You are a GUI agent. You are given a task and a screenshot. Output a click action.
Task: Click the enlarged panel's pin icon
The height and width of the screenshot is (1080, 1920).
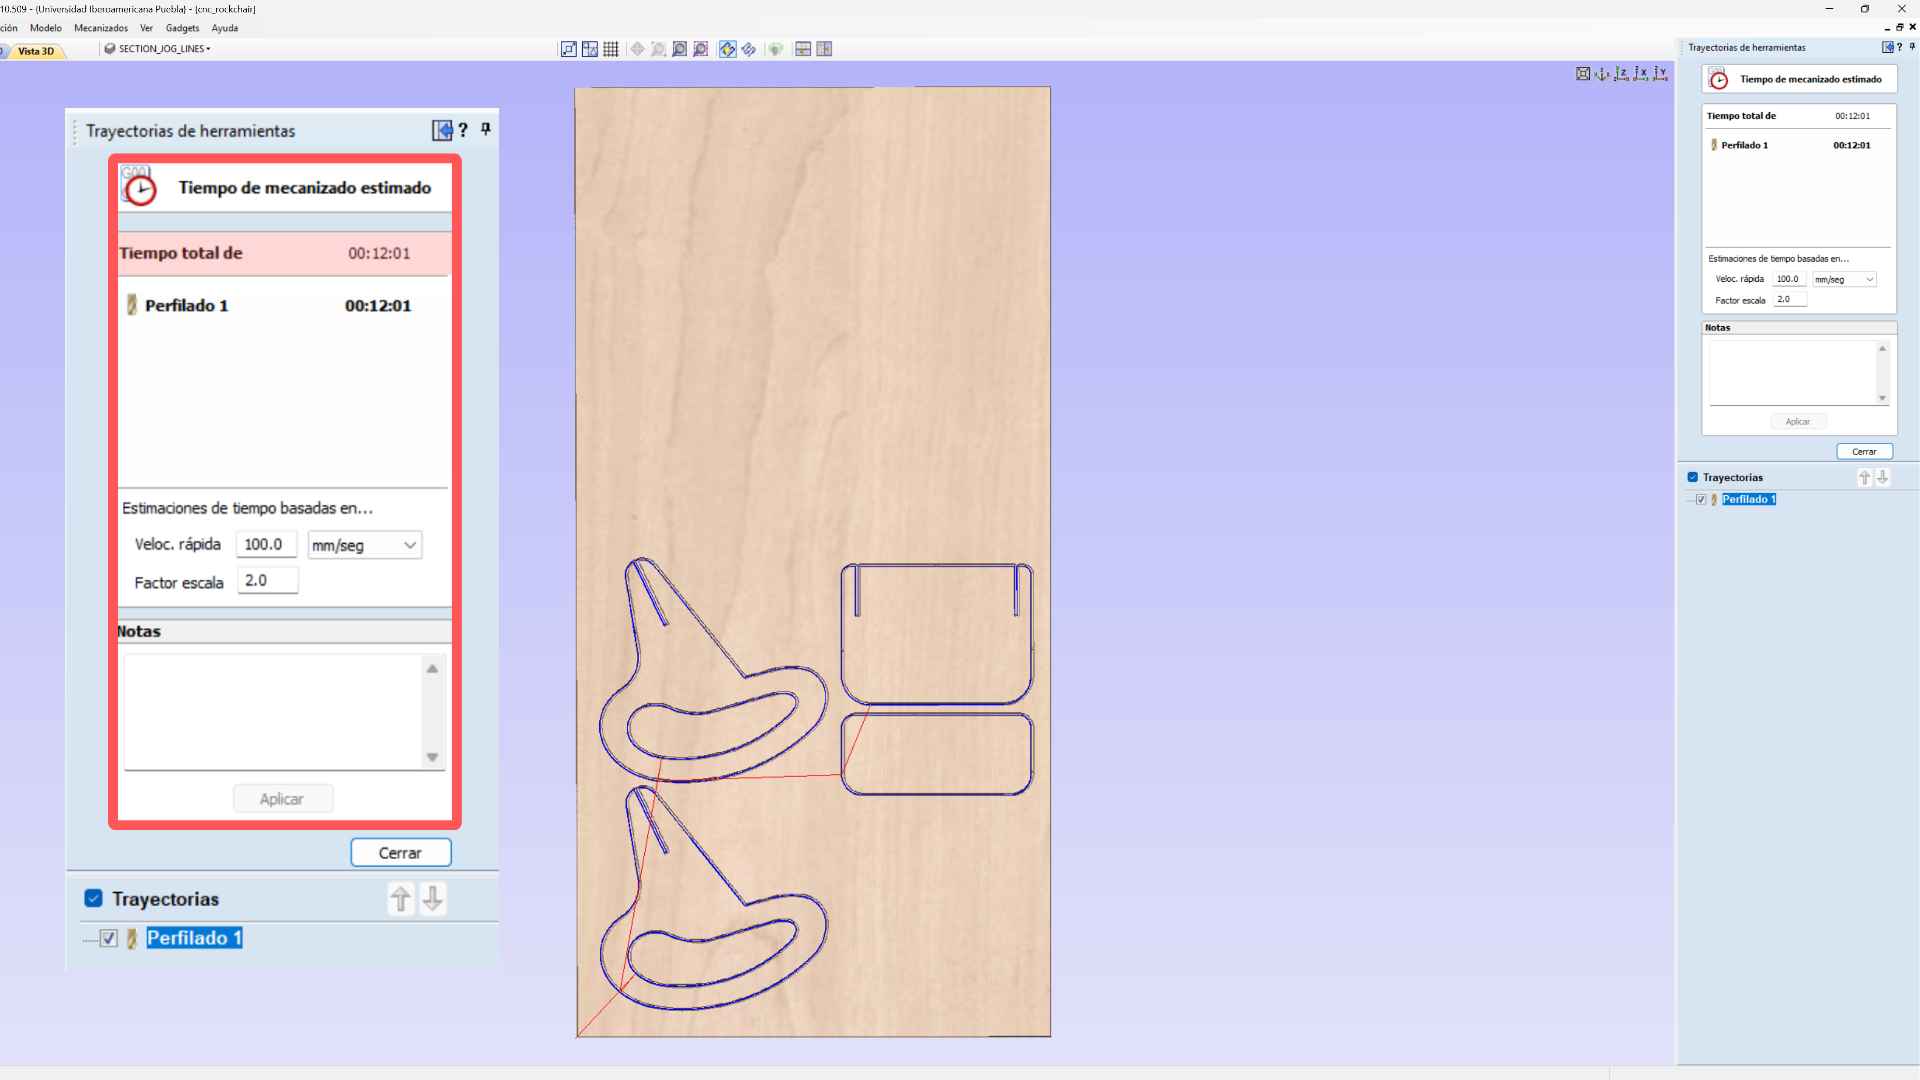[x=486, y=129]
